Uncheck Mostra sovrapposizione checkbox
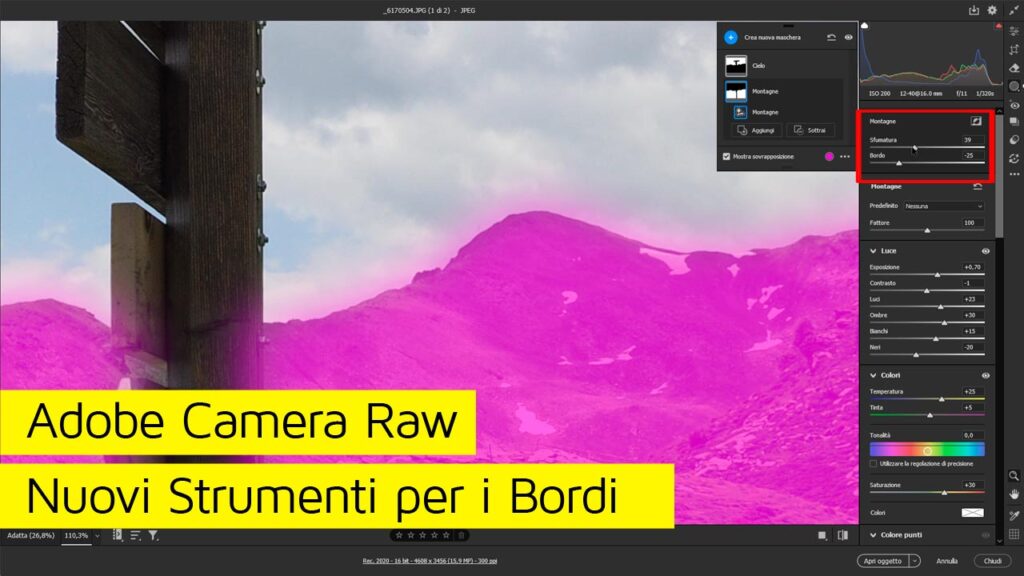 726,157
